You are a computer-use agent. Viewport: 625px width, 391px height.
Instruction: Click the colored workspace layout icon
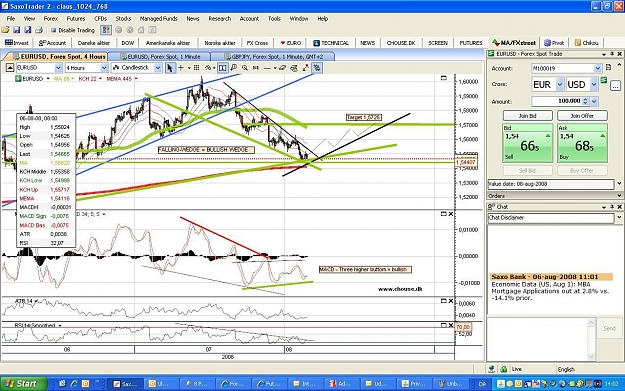pyautogui.click(x=106, y=30)
